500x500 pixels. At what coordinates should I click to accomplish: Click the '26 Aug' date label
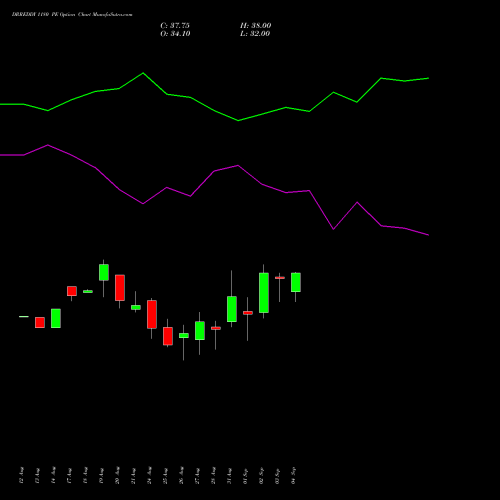coord(181,475)
